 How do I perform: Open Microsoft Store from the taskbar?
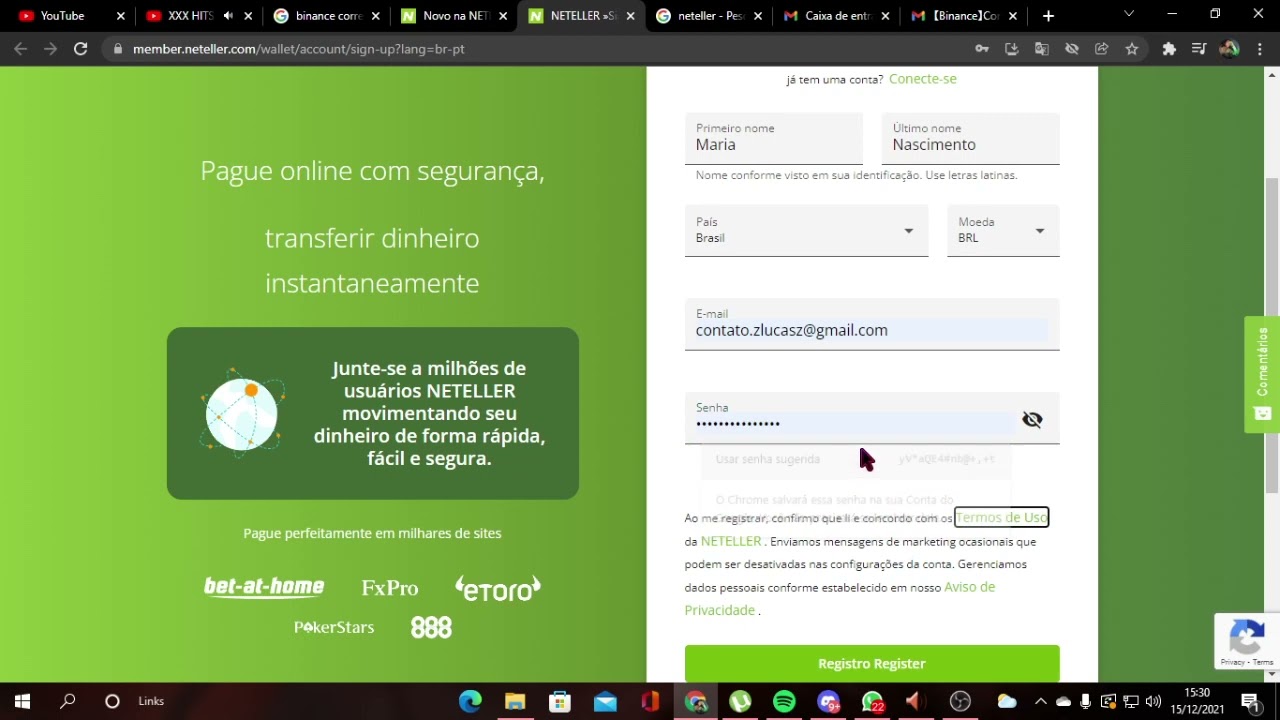click(560, 701)
